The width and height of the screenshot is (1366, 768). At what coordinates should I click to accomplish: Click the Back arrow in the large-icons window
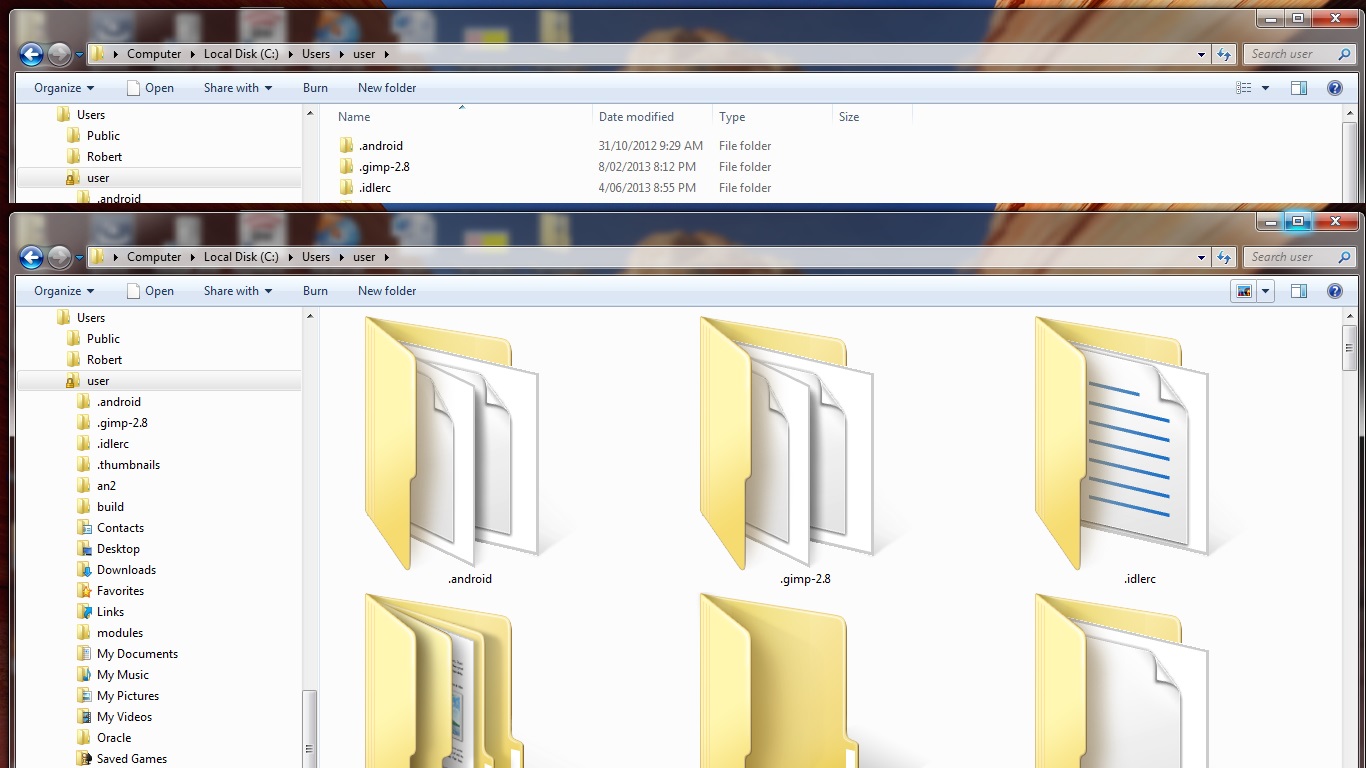(x=31, y=258)
